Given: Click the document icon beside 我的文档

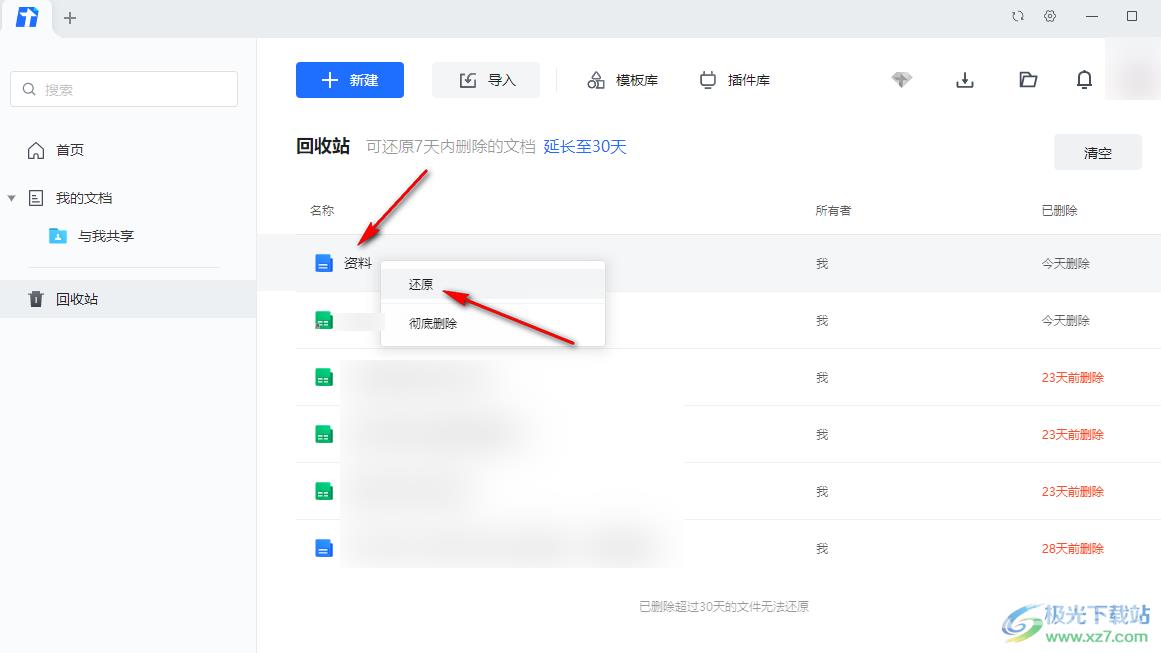Looking at the screenshot, I should pyautogui.click(x=36, y=198).
